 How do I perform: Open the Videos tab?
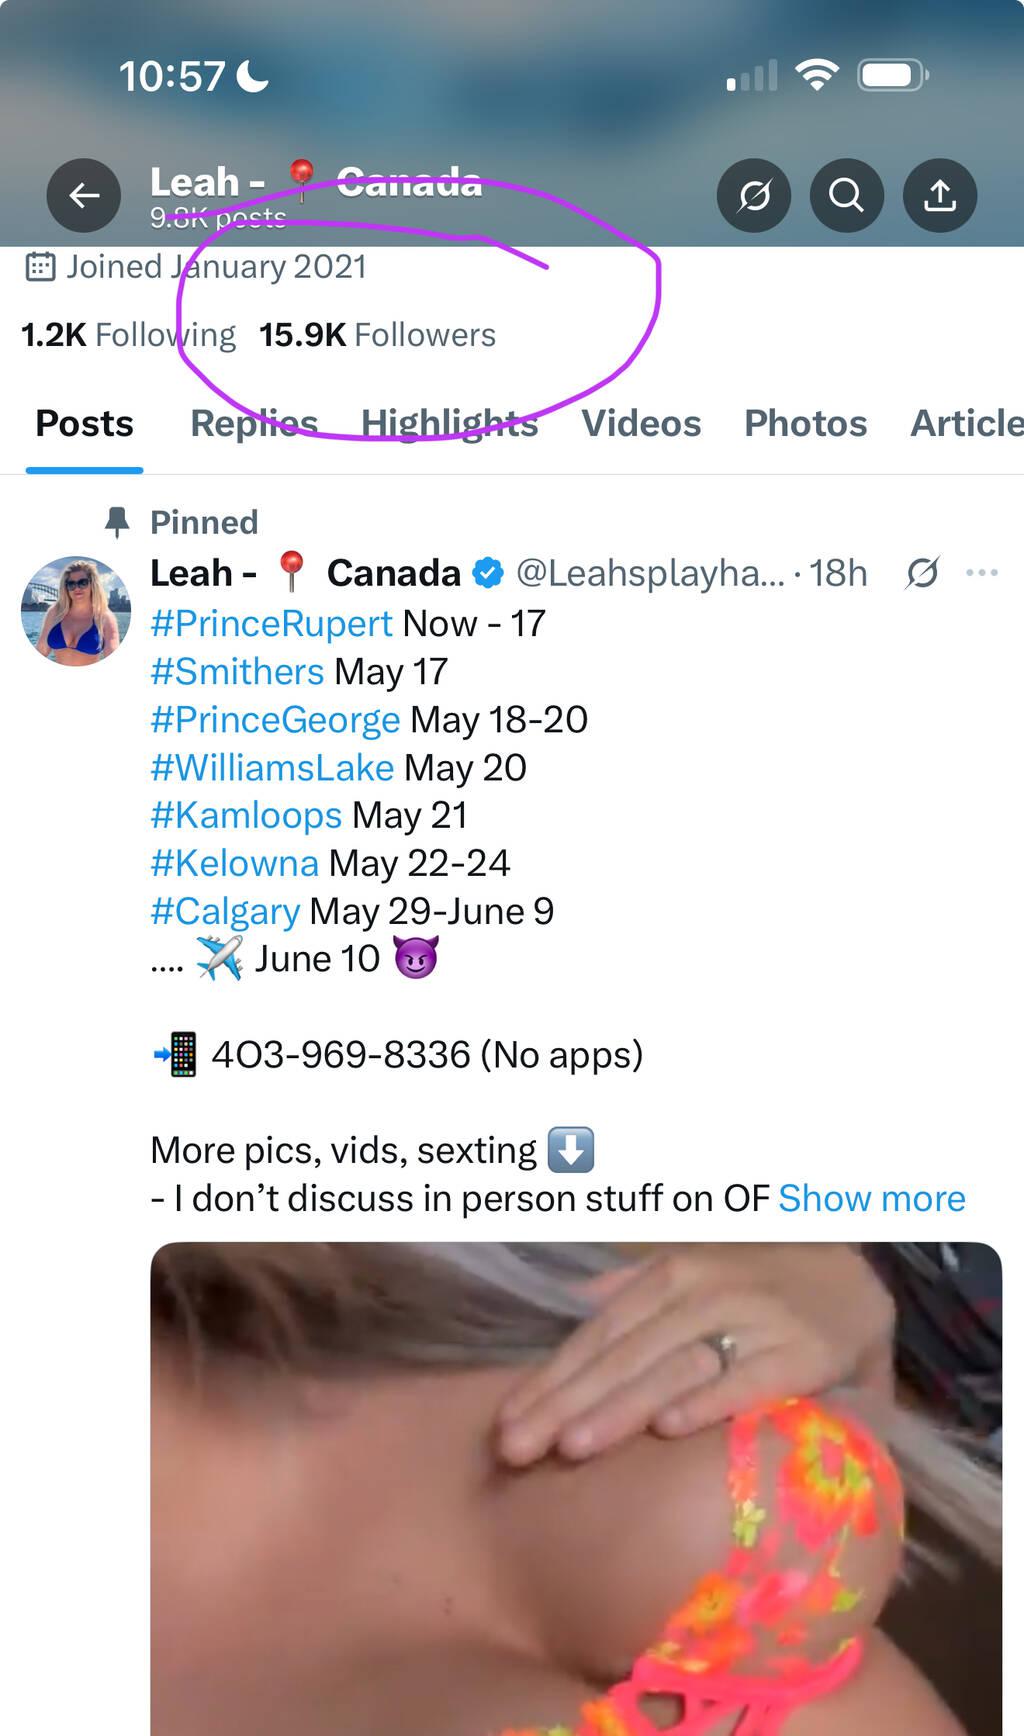(x=641, y=423)
